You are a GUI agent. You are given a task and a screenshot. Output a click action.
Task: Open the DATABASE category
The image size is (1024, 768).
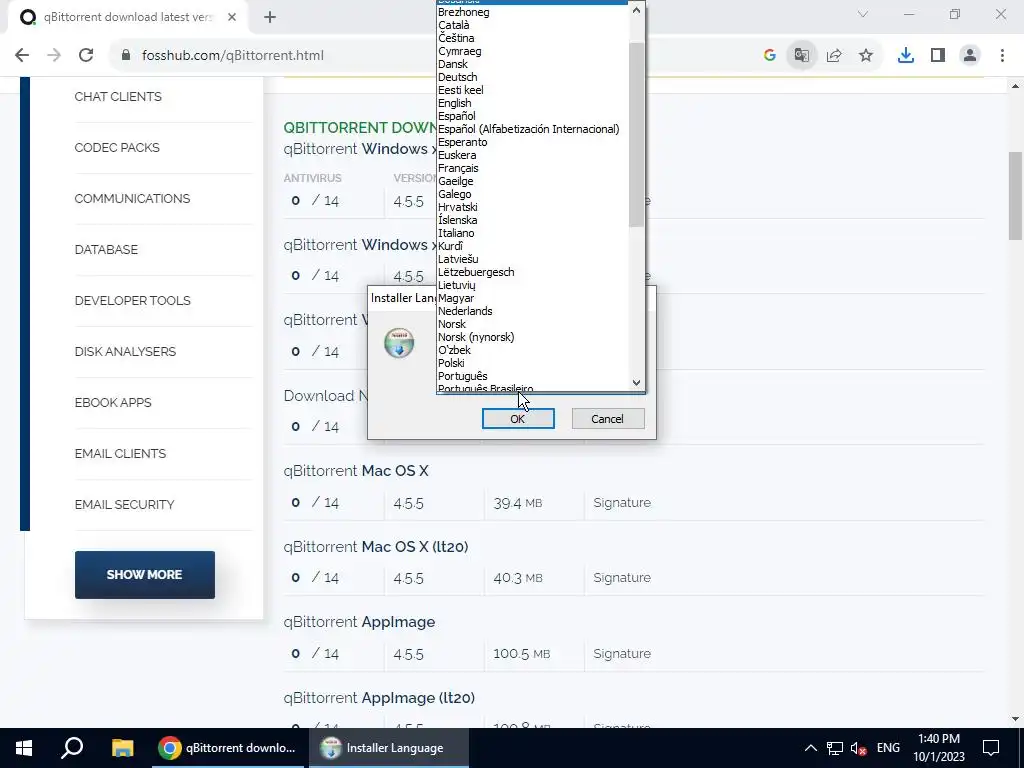[x=106, y=249]
